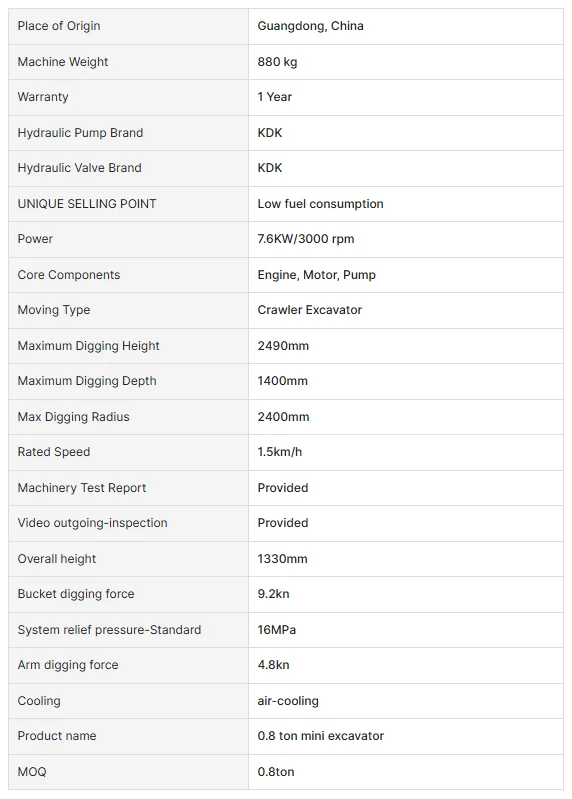Select the Guangdong, China value
Viewport: 572px width, 799px height.
tap(310, 26)
